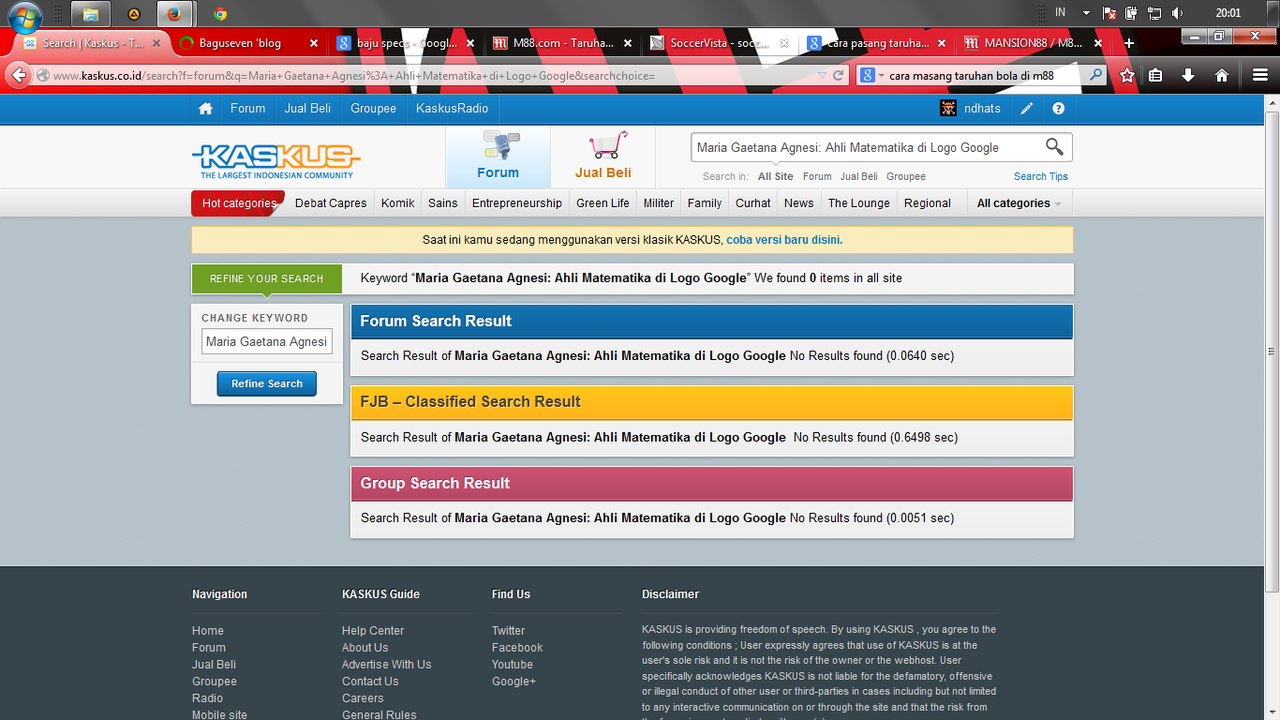Click the KASKUS logo

276,160
